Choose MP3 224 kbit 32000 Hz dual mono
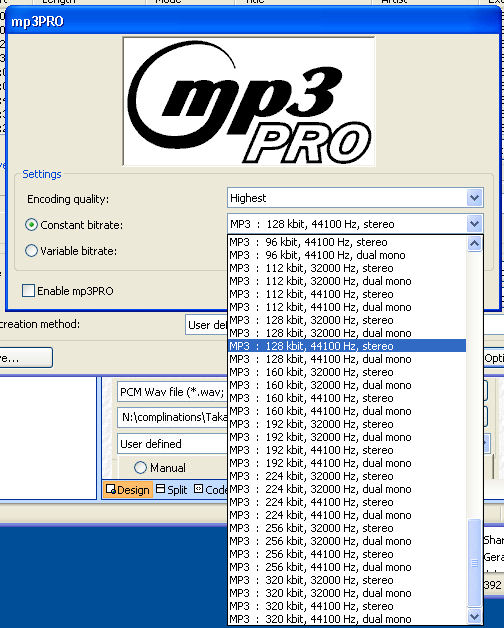Image resolution: width=504 pixels, height=628 pixels. point(347,489)
